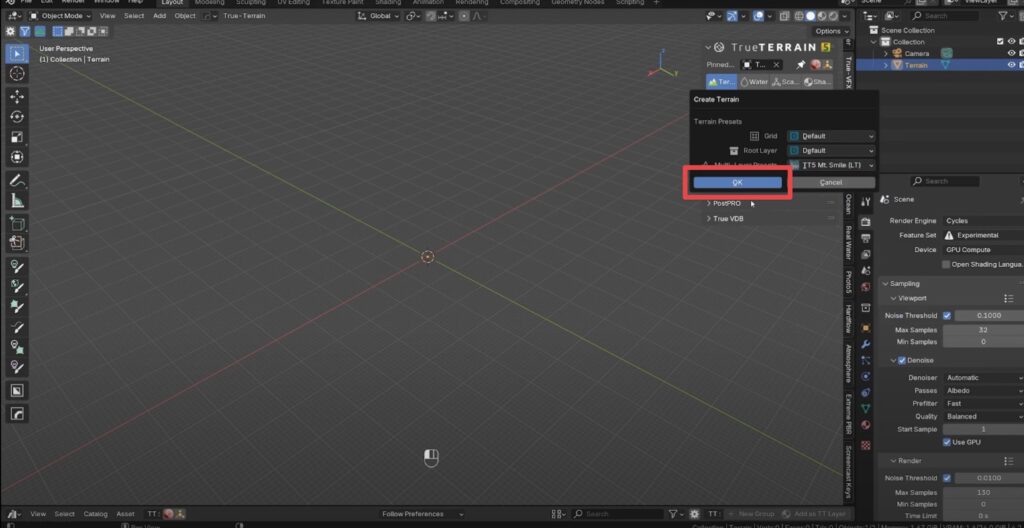
Task: Select the Select Box tool
Action: (17, 54)
